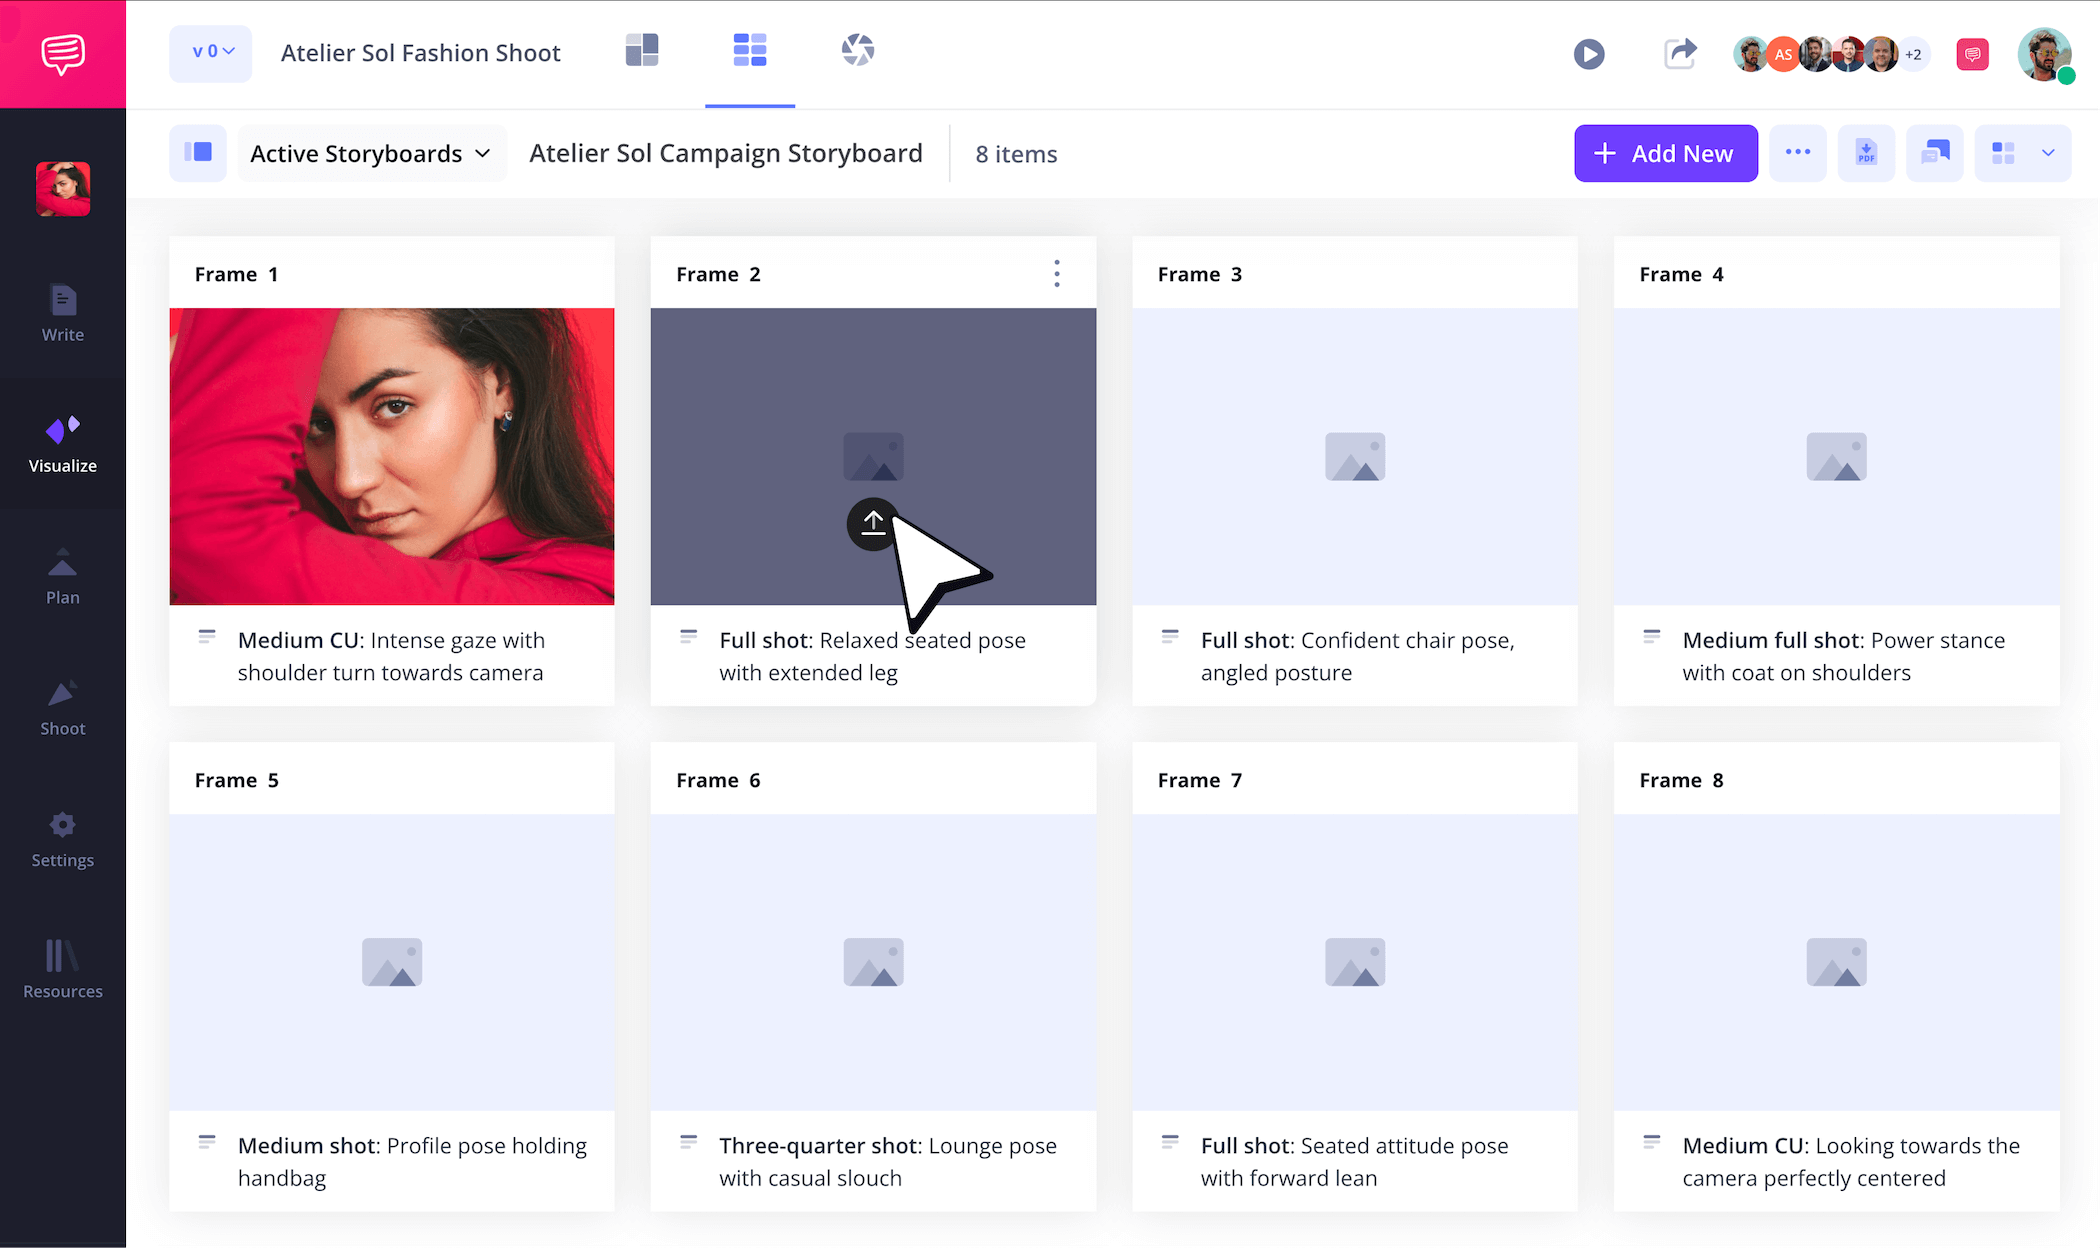The width and height of the screenshot is (2100, 1248).
Task: Click the play presentation icon
Action: tap(1589, 54)
